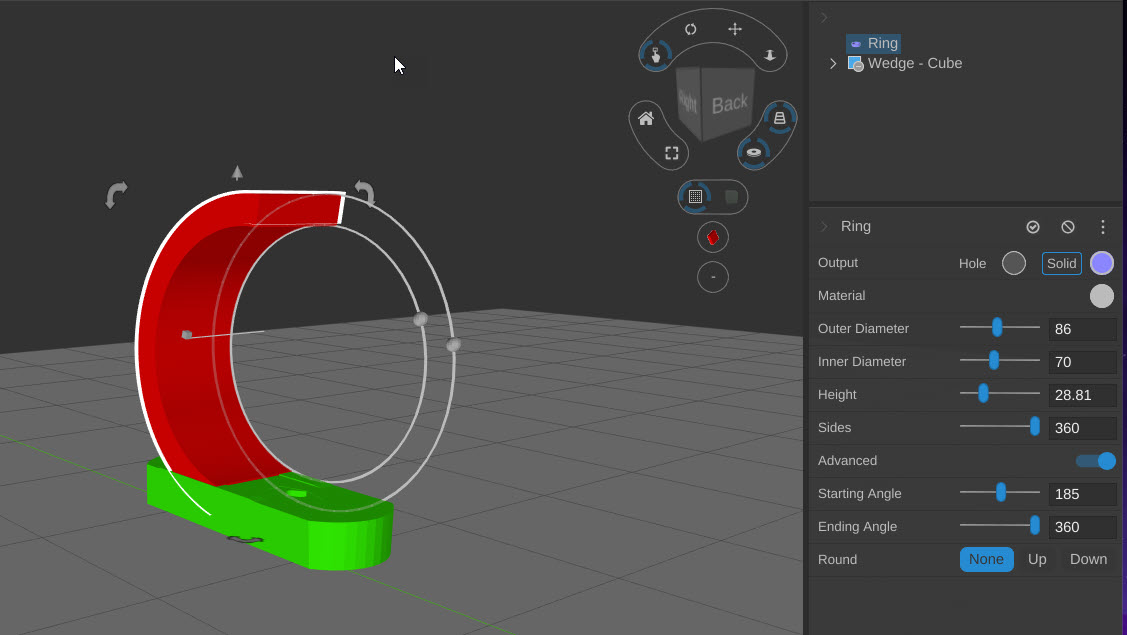The image size is (1127, 635).
Task: Open the Solid purple color swatch
Action: pos(1102,263)
